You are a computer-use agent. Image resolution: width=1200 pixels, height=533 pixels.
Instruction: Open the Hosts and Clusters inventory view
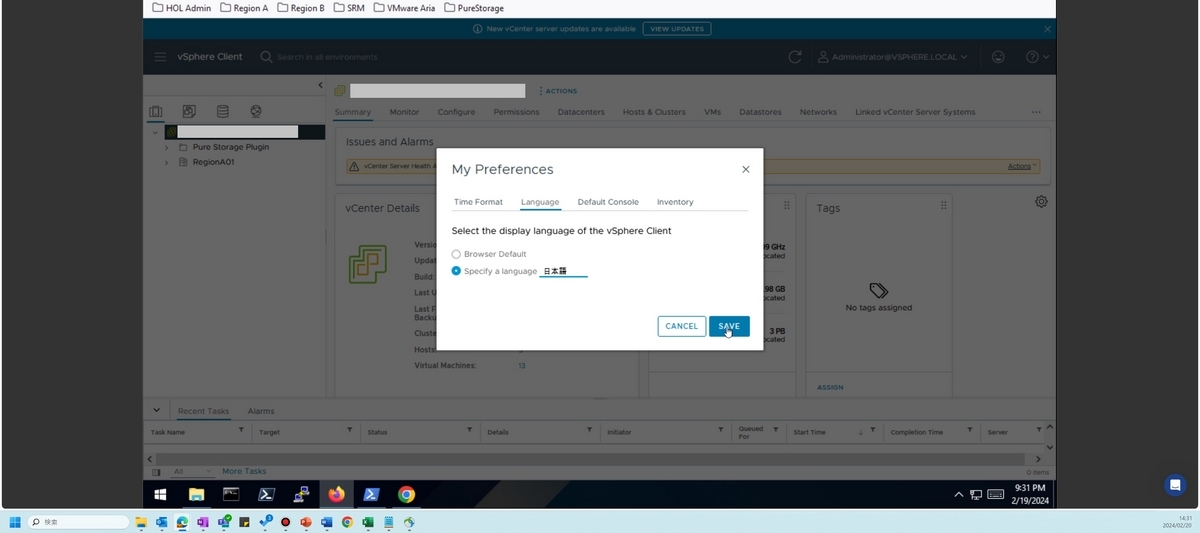[156, 112]
